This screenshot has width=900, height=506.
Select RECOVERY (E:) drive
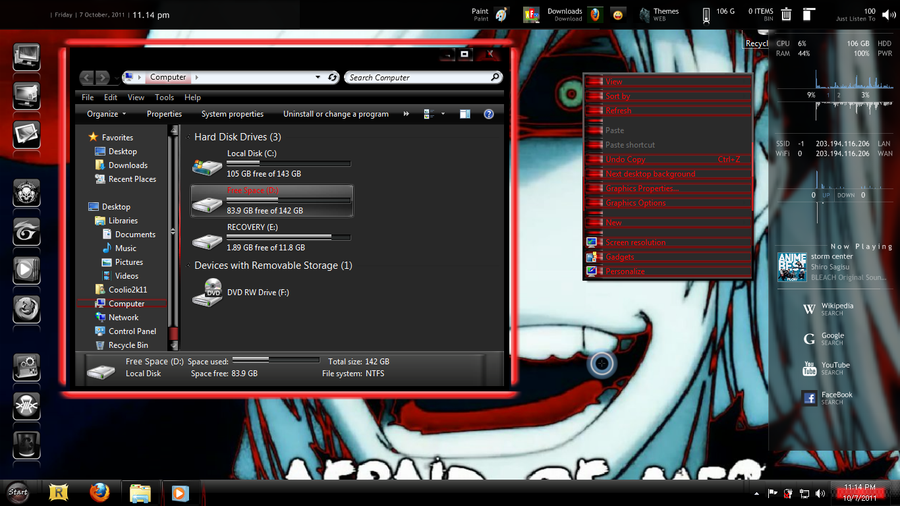[x=271, y=238]
